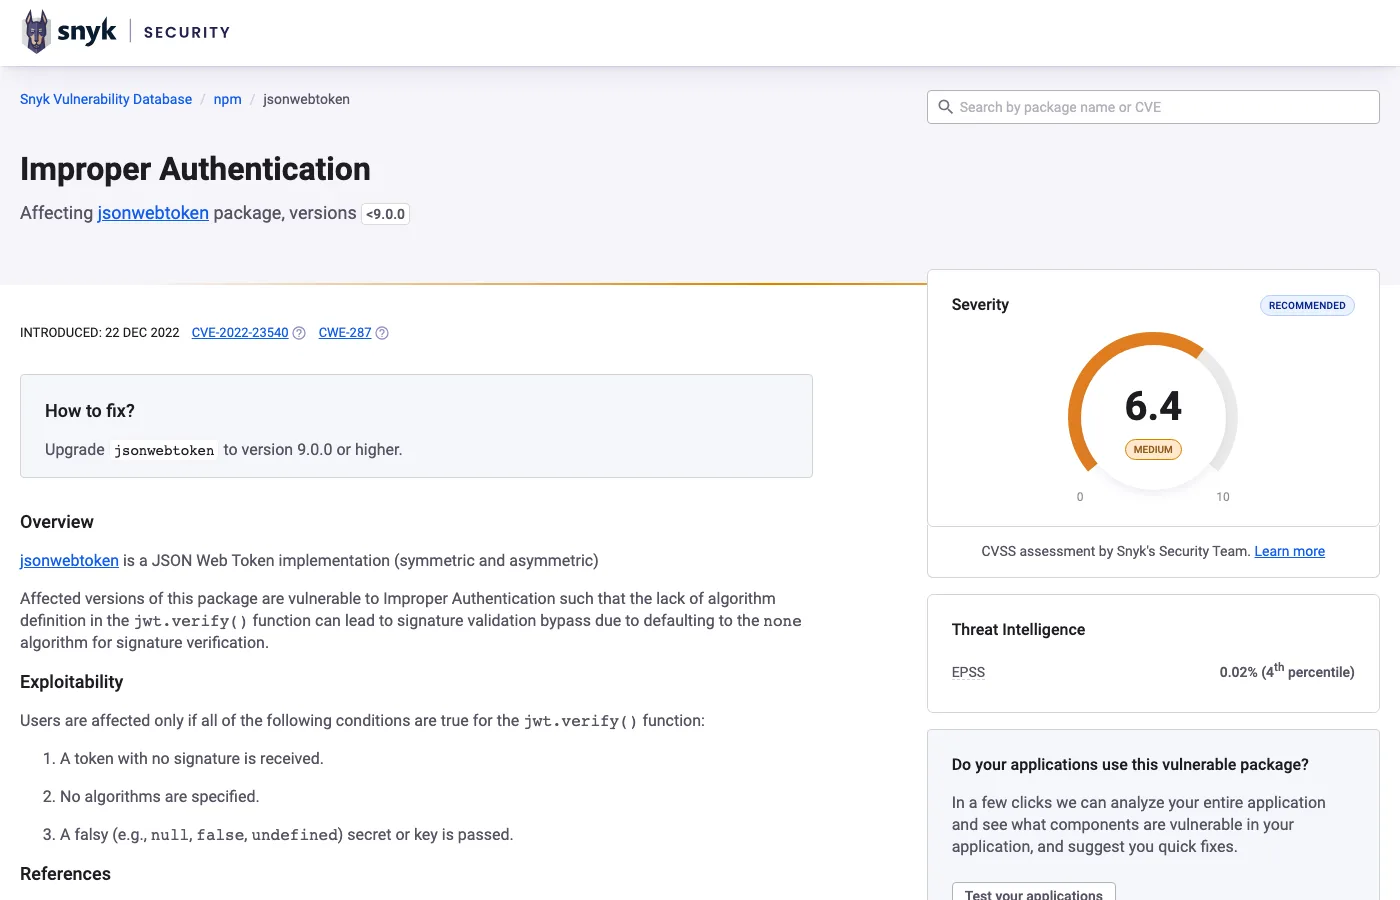Image resolution: width=1400 pixels, height=900 pixels.
Task: Click the jsonwebtoken breadcrumb entry
Action: point(306,99)
